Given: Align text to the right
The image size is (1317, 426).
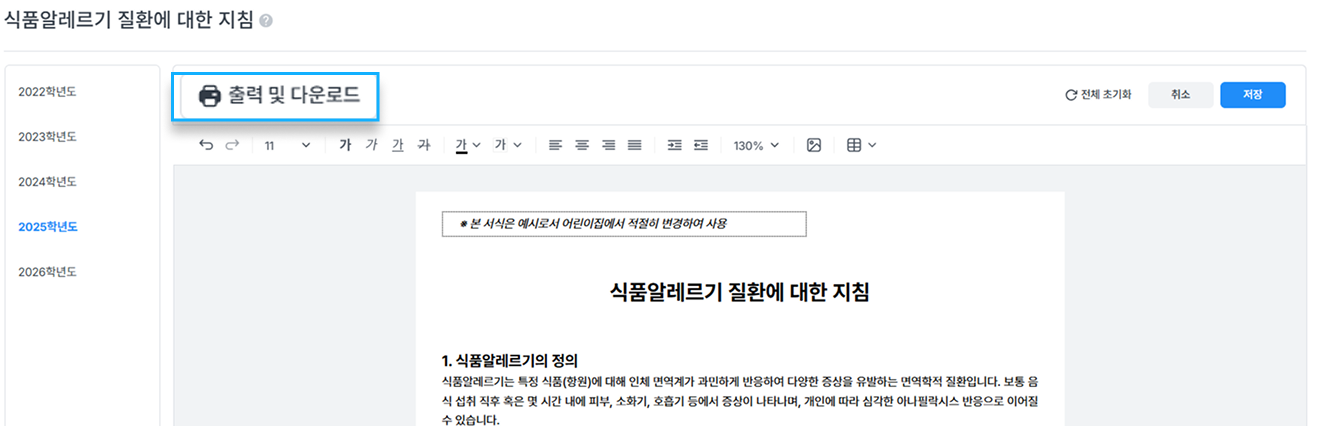Looking at the screenshot, I should coord(608,145).
